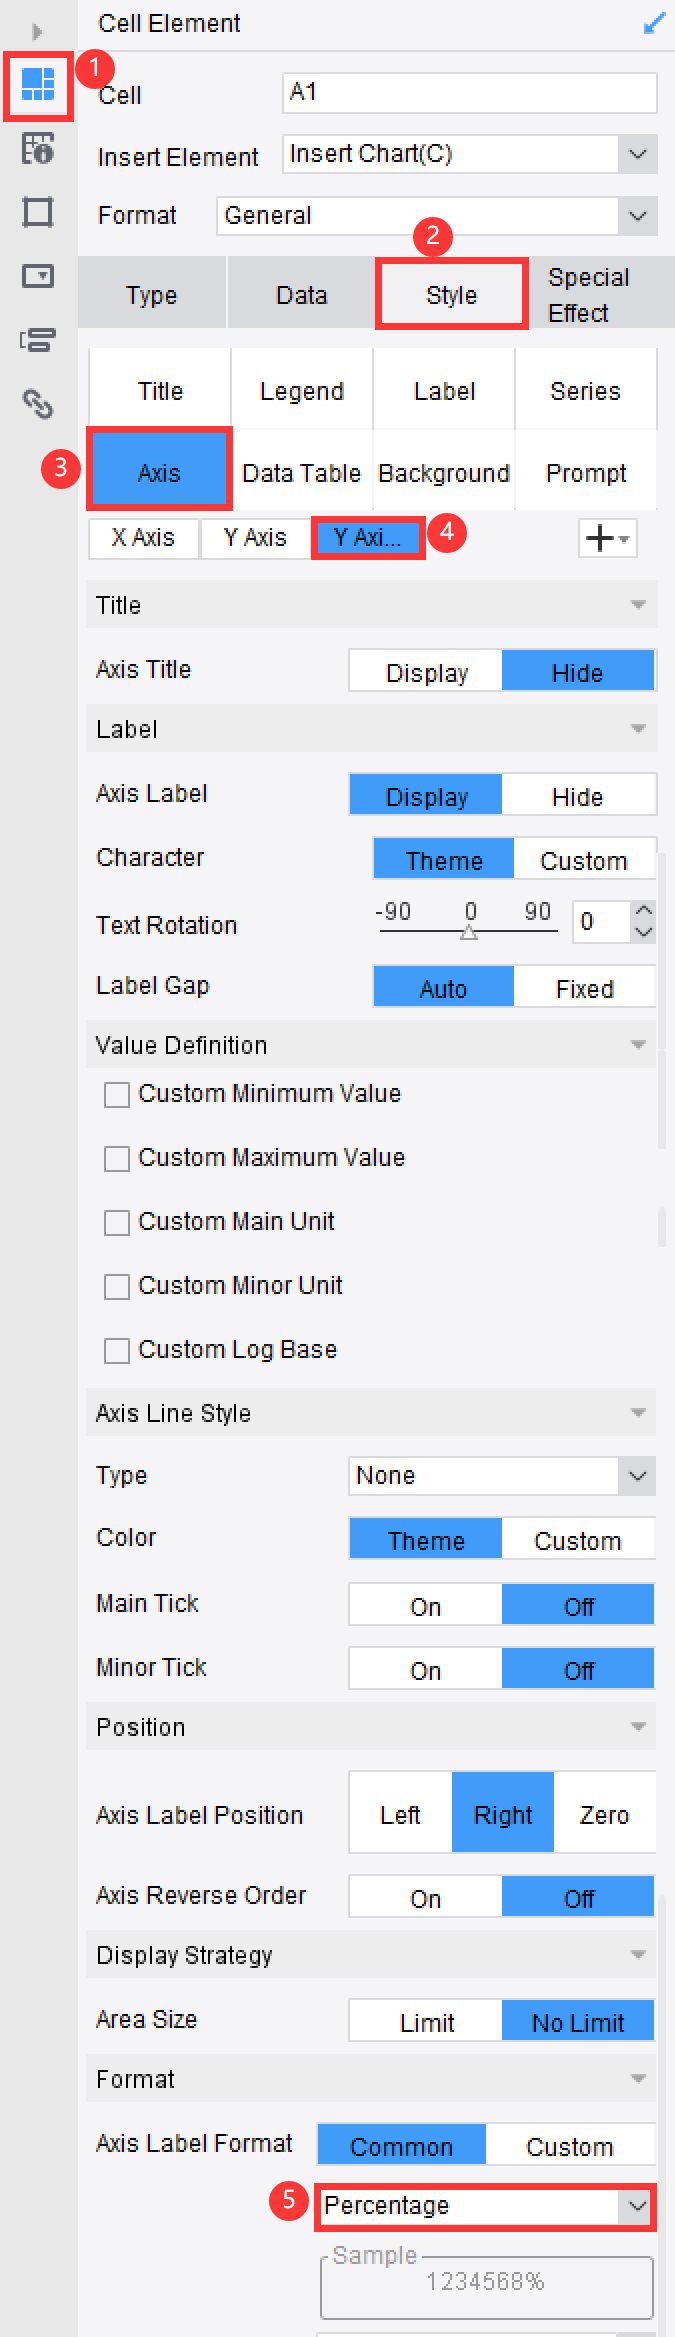Click the blue pin icon at top right
The image size is (675, 2337).
654,23
